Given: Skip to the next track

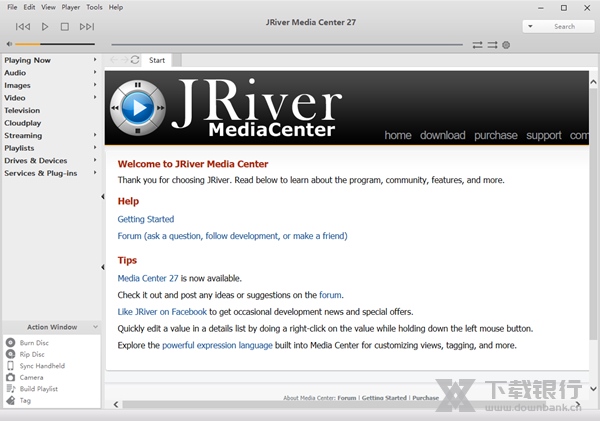Looking at the screenshot, I should (87, 27).
